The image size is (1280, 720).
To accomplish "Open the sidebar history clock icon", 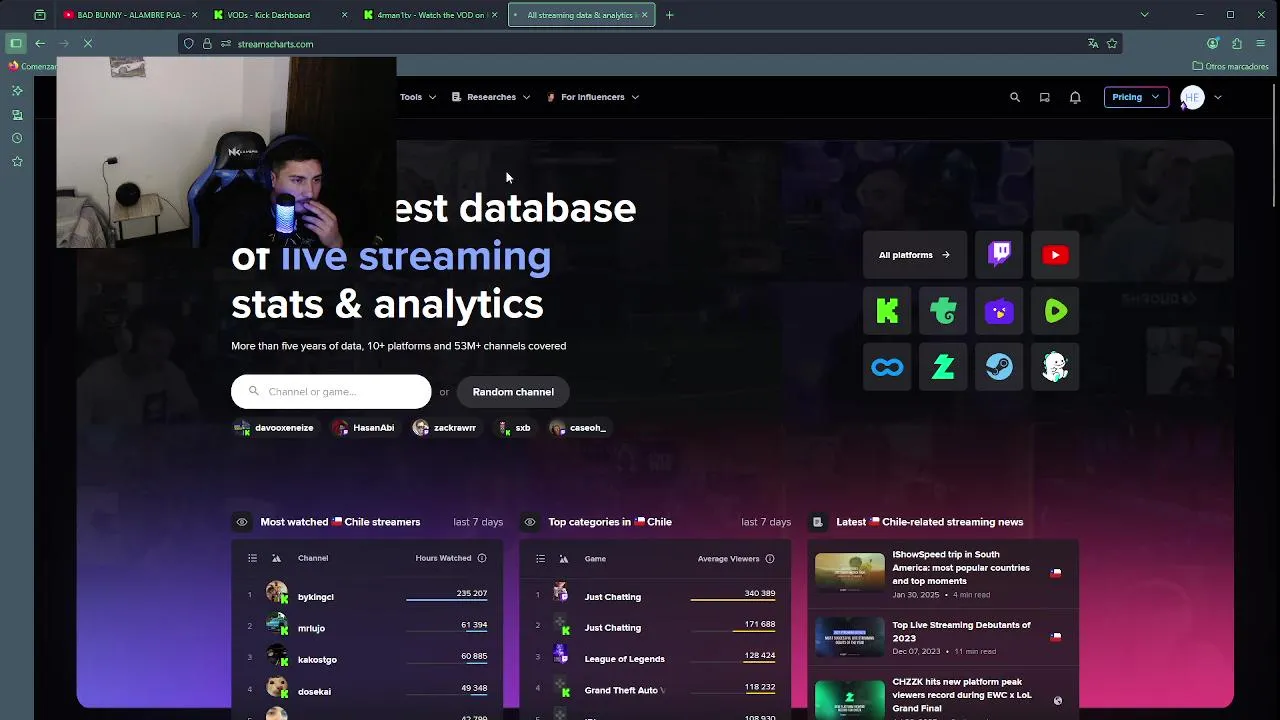I will pos(17,138).
